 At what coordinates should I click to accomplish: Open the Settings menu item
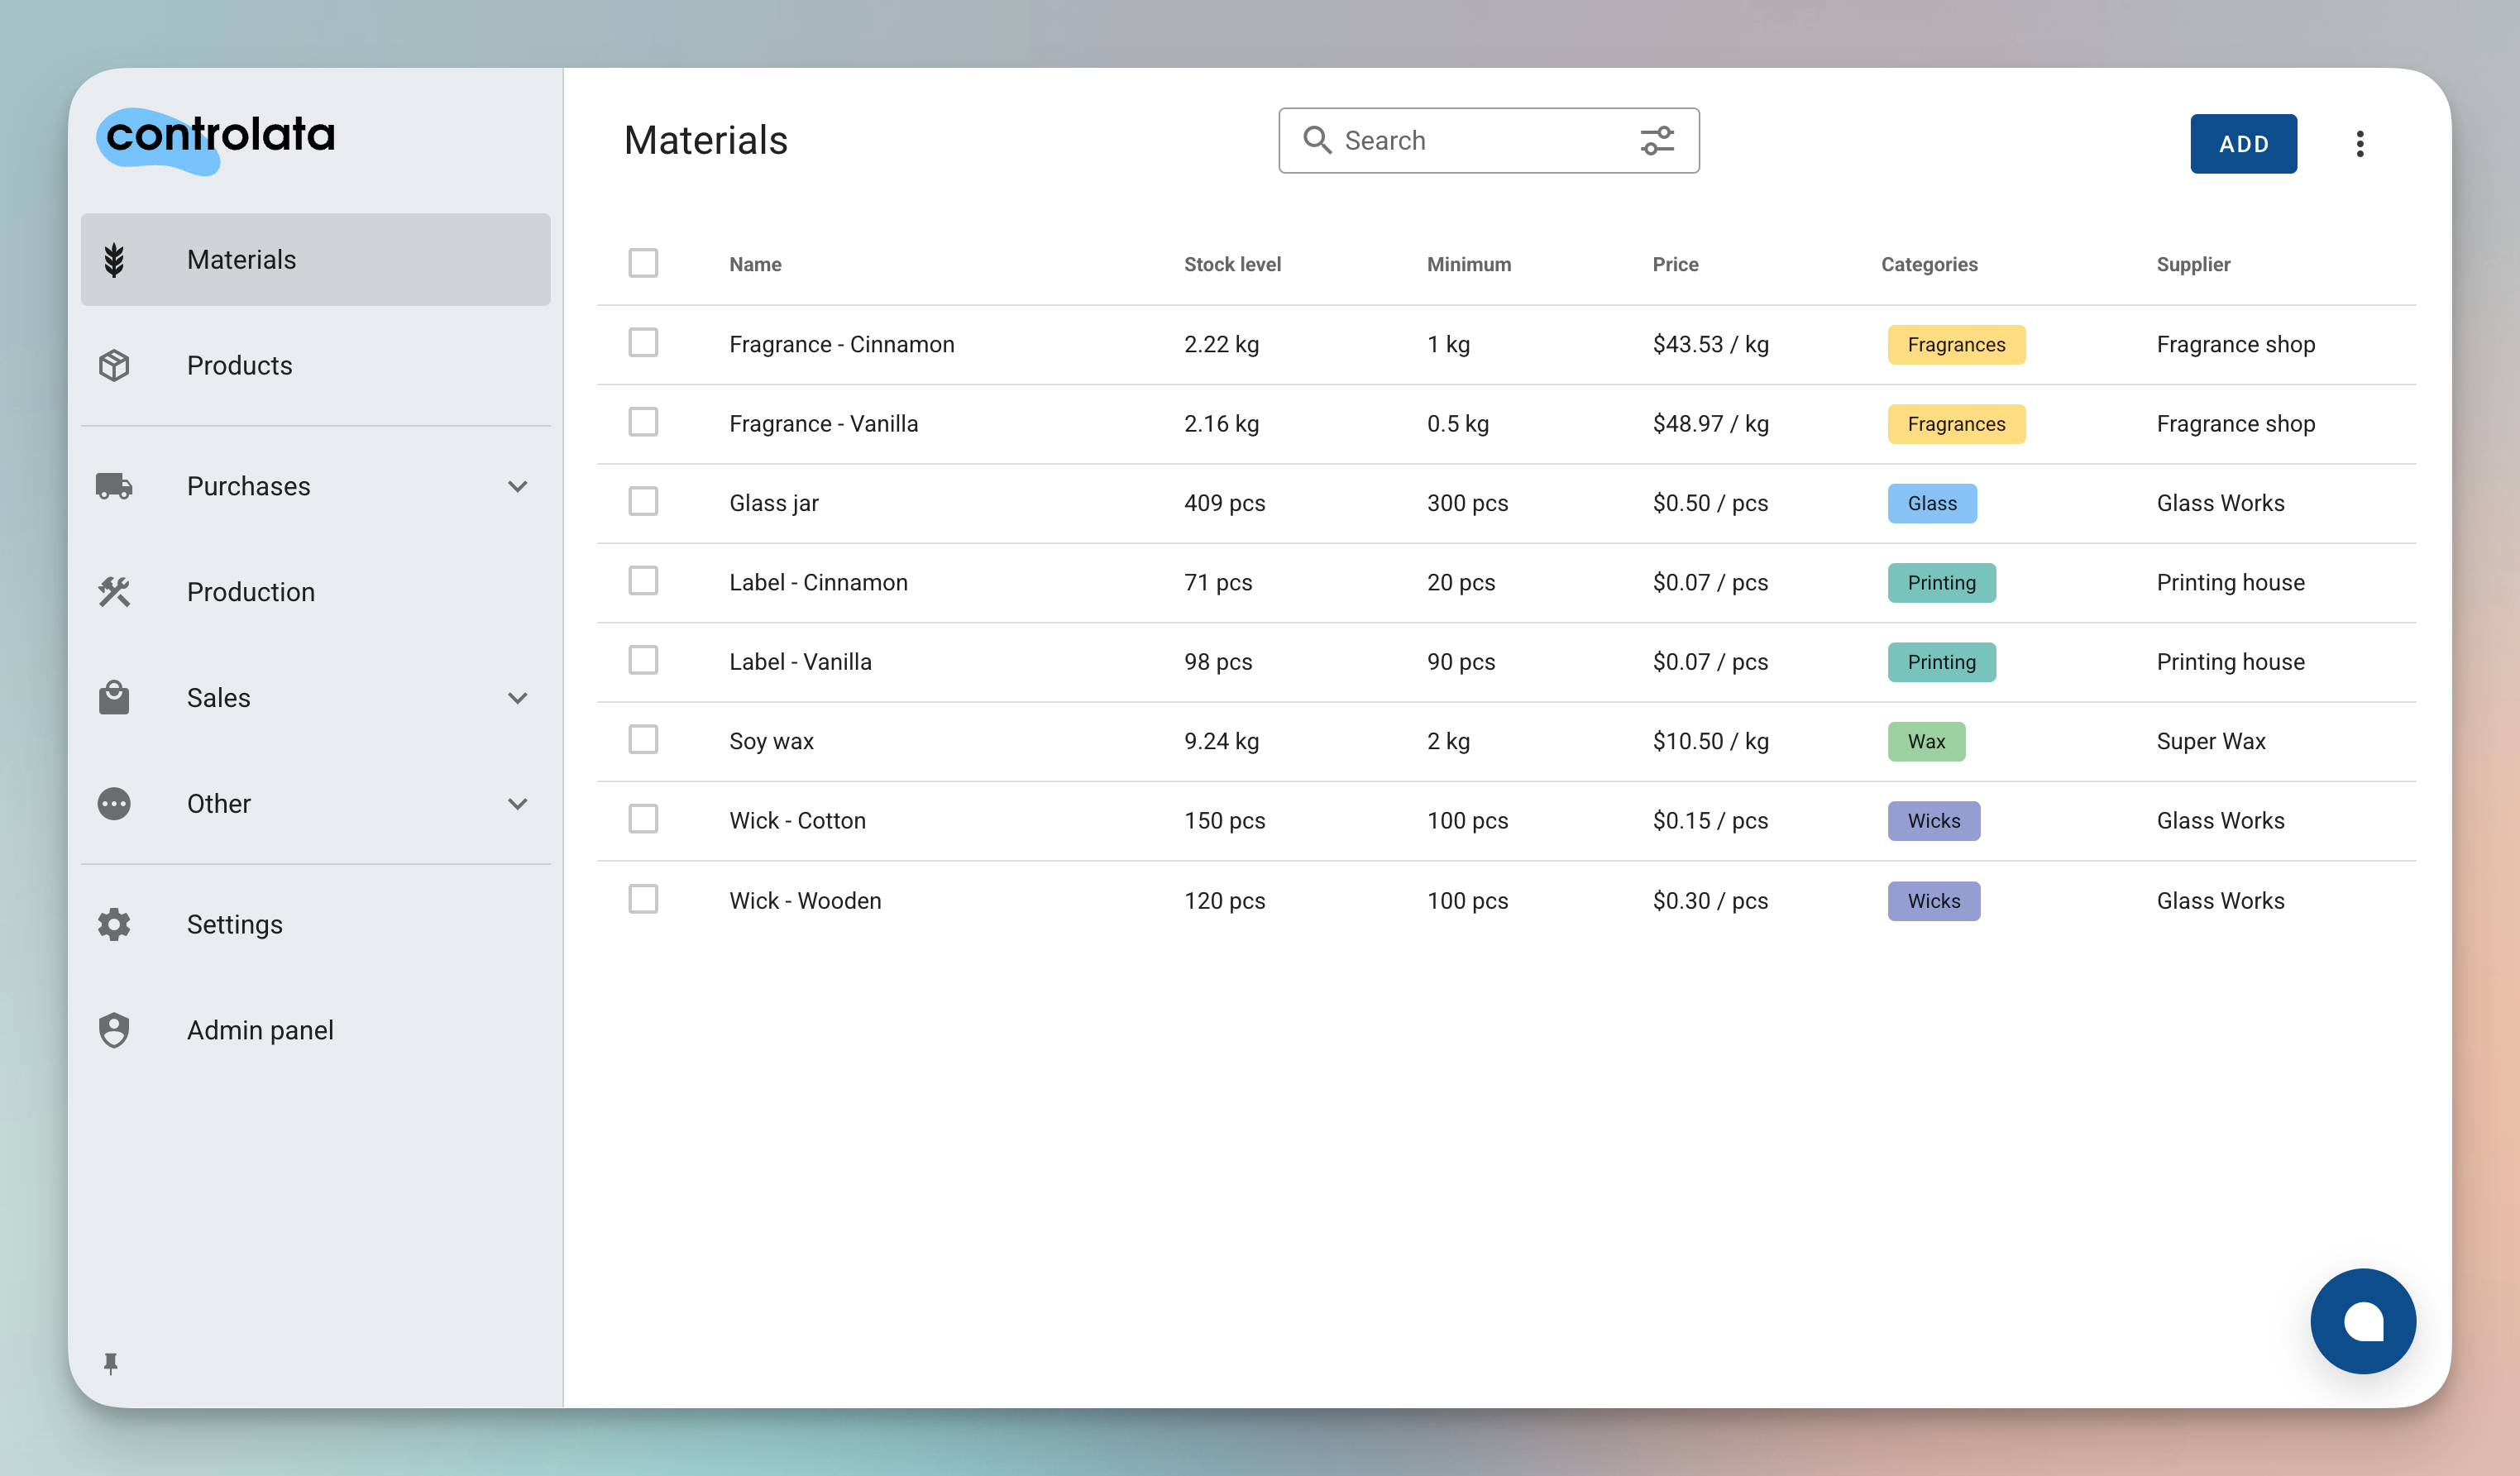point(234,924)
